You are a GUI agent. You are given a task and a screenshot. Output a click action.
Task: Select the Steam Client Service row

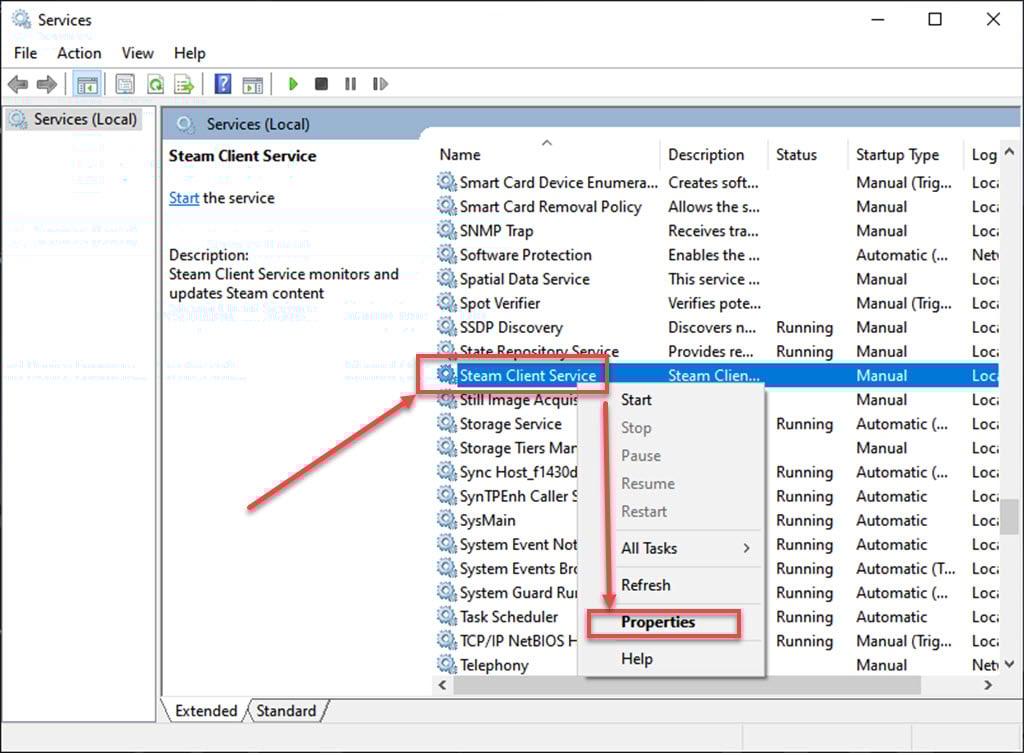(x=716, y=376)
